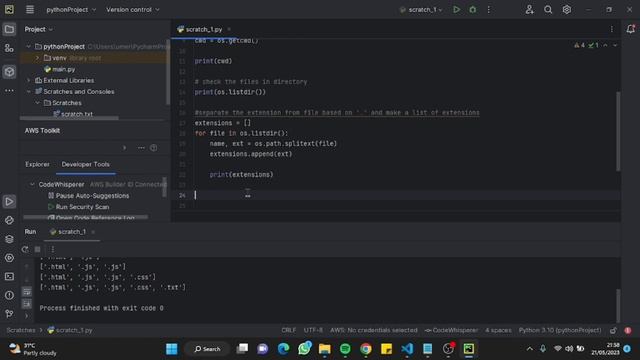The image size is (640, 360).
Task: Open Run tool window from left sidebar
Action: pos(9,202)
